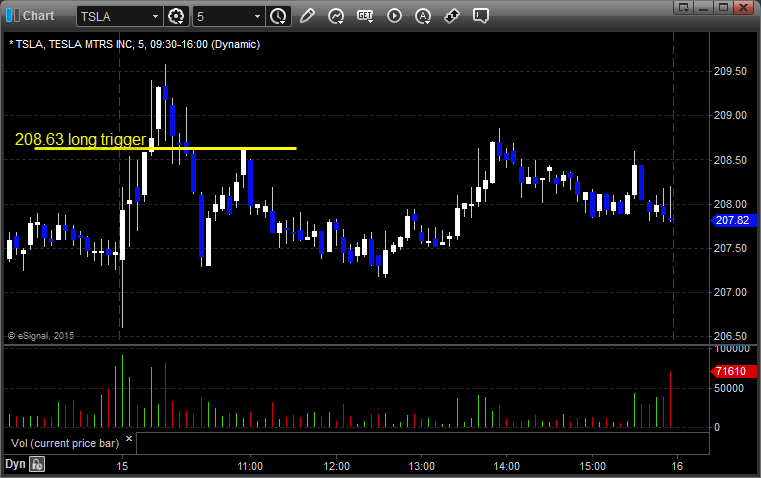This screenshot has width=761, height=478.
Task: Click the 71610 current volume marker
Action: click(x=731, y=371)
